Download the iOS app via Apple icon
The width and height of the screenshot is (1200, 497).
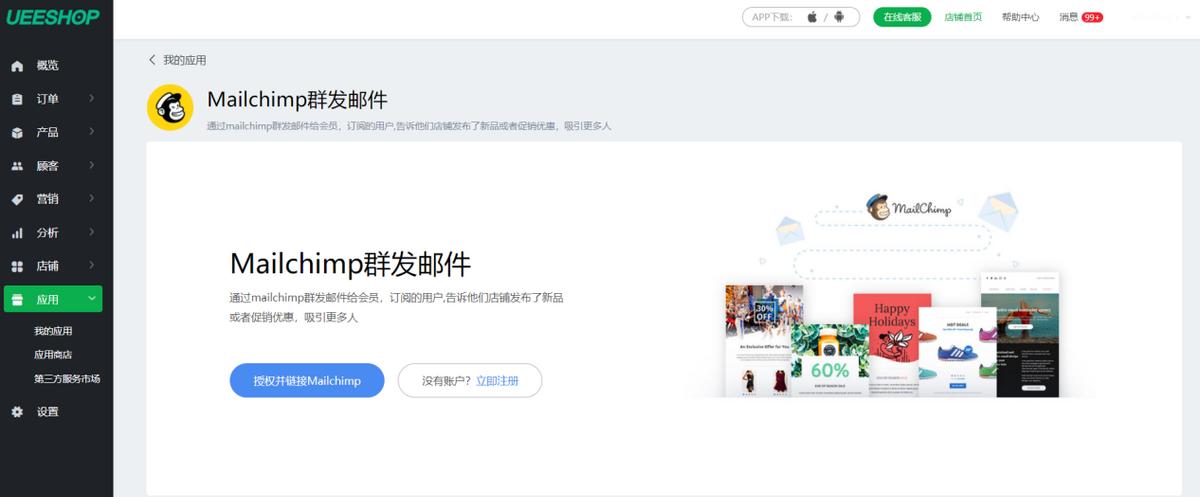click(x=812, y=17)
